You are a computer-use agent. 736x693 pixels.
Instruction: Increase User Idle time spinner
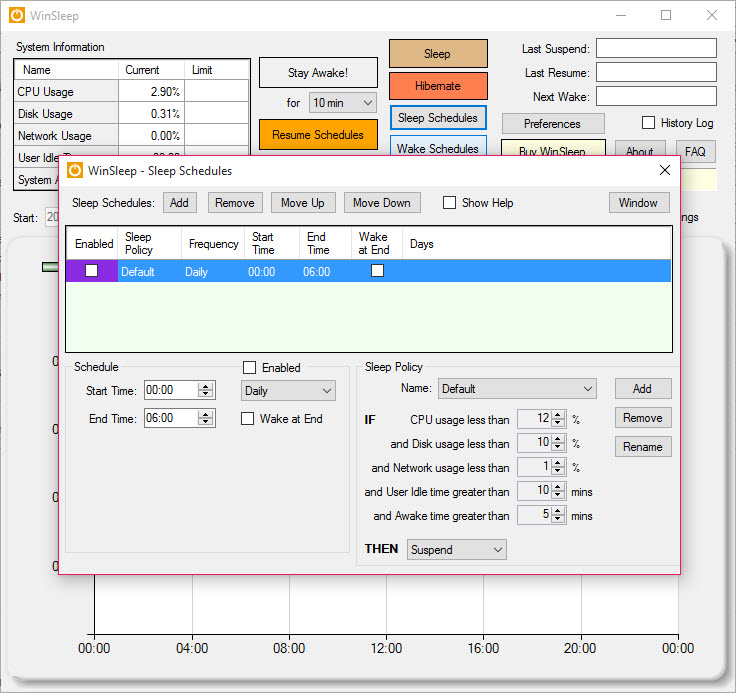pyautogui.click(x=558, y=487)
